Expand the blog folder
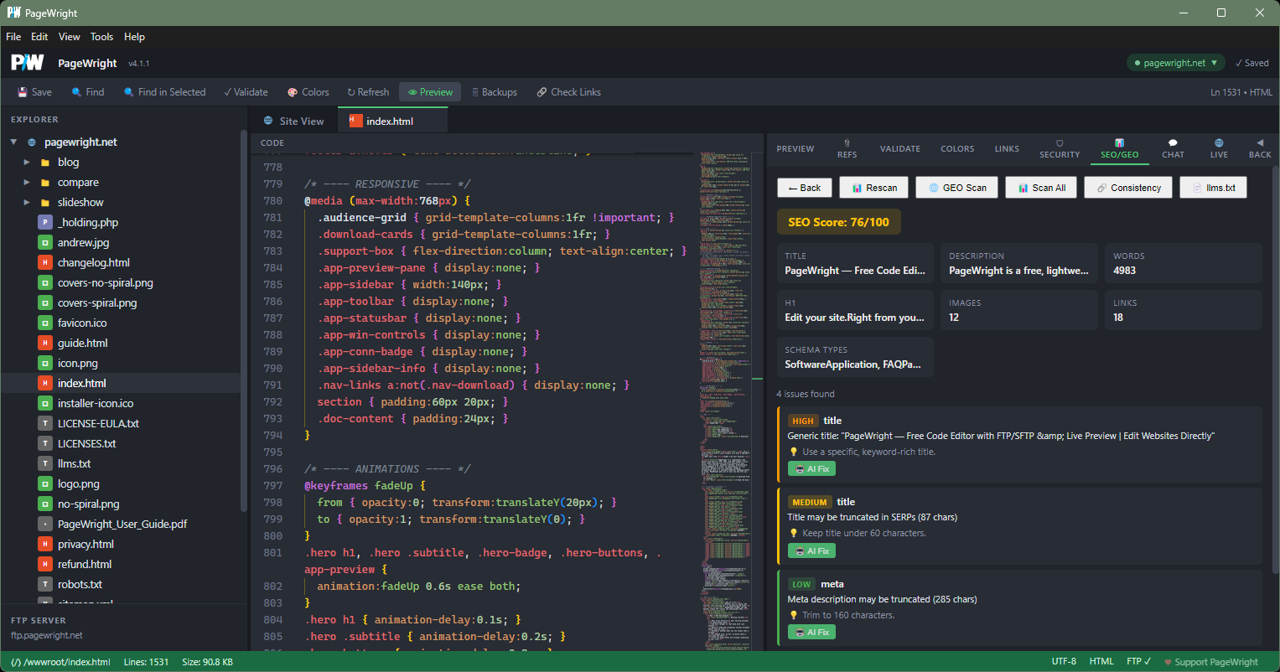Screen dimensions: 1280x672 pyautogui.click(x=27, y=162)
